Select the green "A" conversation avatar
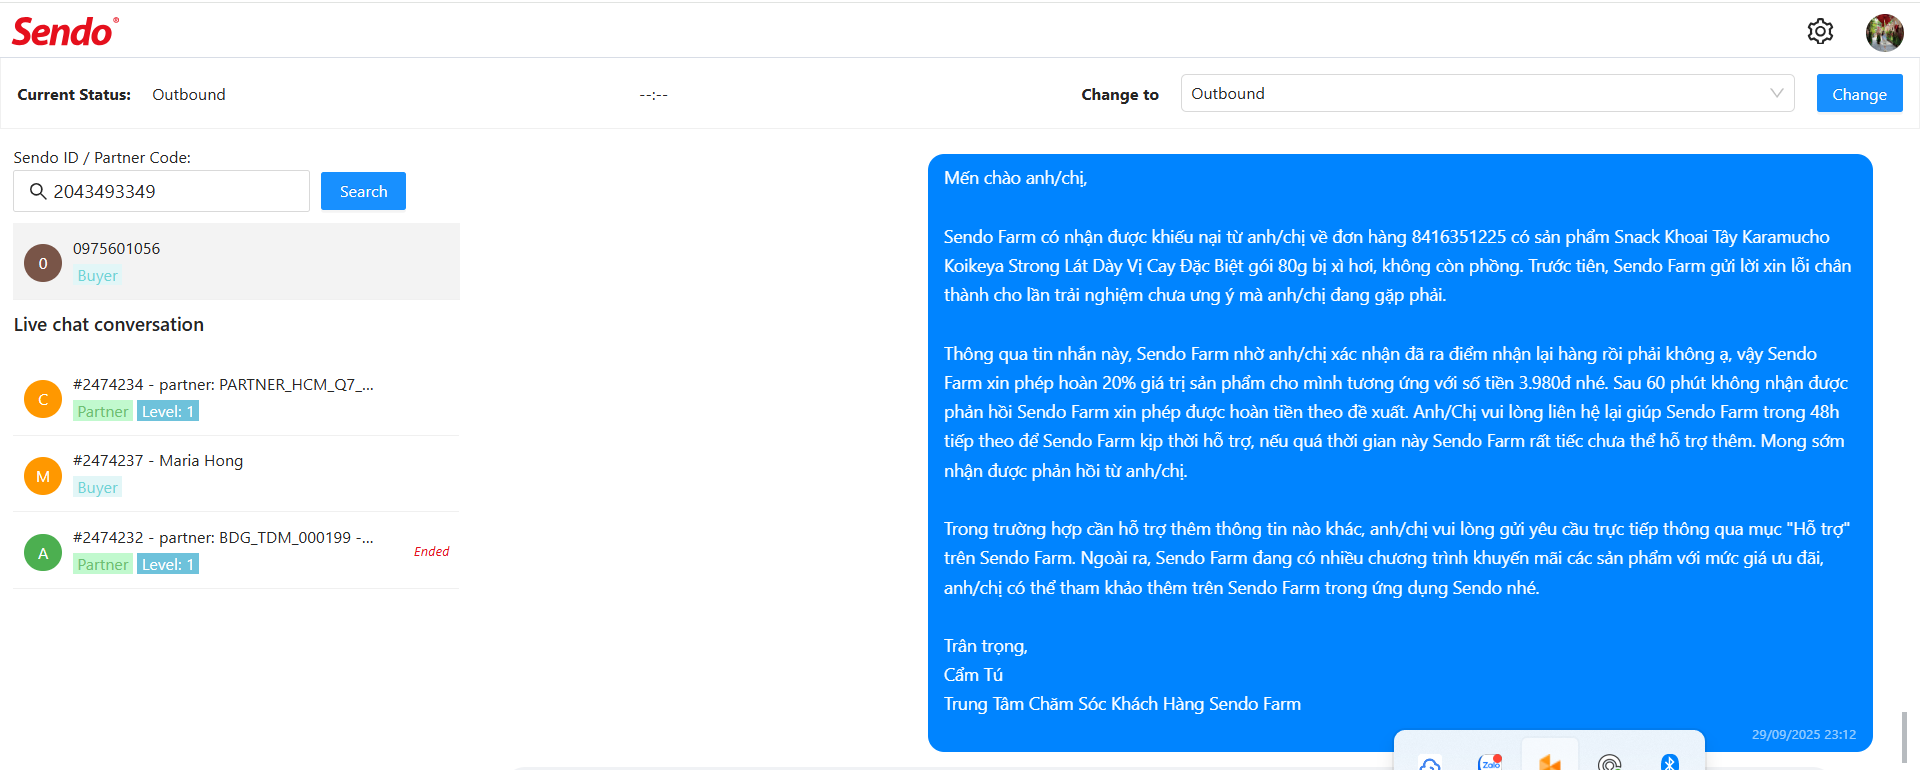Viewport: 1920px width, 770px height. 43,553
